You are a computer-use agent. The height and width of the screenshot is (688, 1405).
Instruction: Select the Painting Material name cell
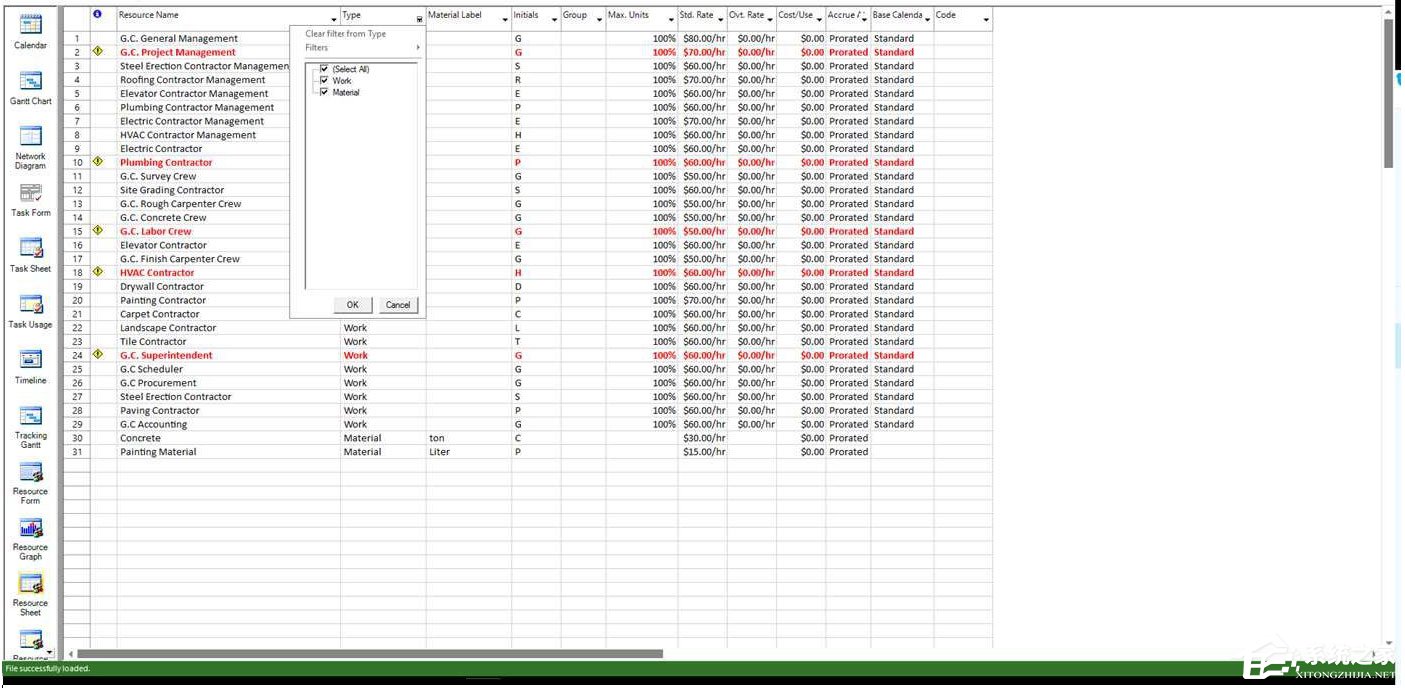point(228,452)
